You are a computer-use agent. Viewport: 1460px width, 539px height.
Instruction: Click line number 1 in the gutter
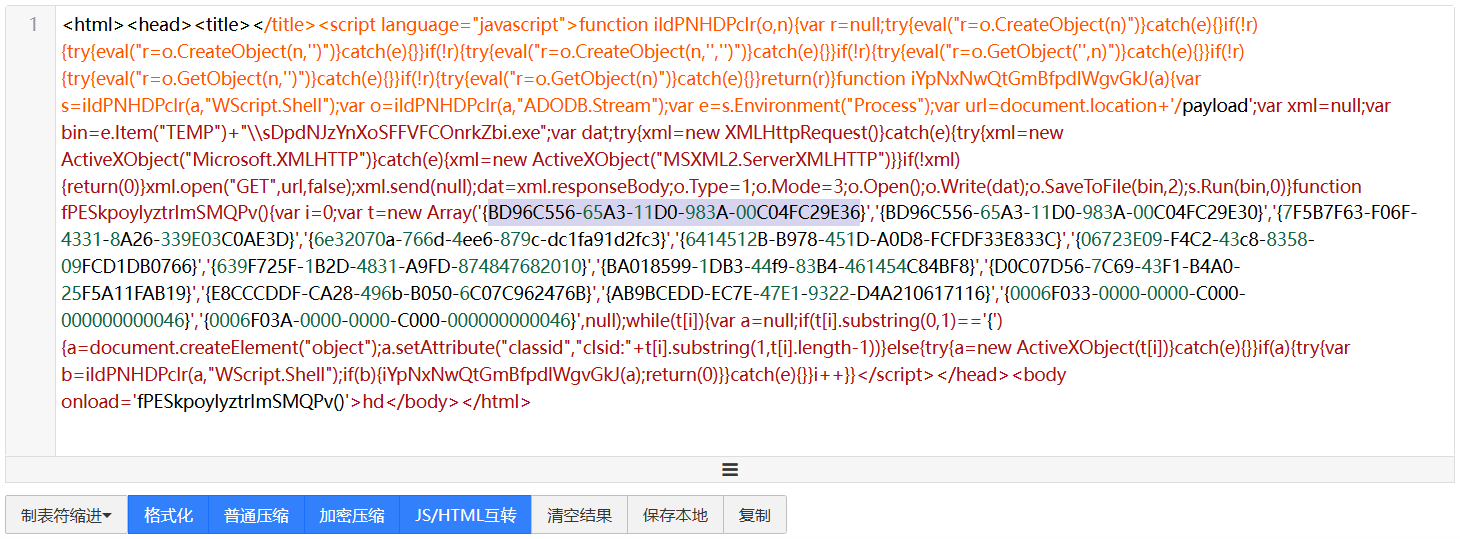[x=33, y=24]
